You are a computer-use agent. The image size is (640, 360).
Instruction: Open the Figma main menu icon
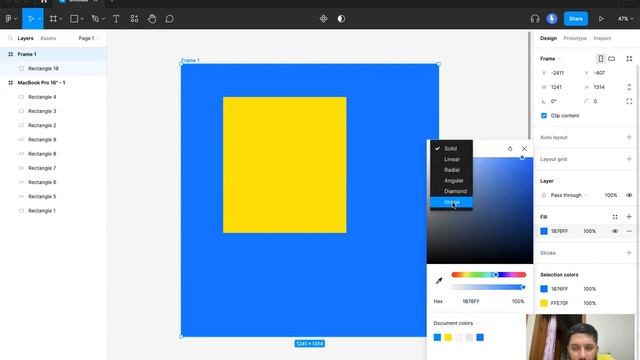[9, 19]
